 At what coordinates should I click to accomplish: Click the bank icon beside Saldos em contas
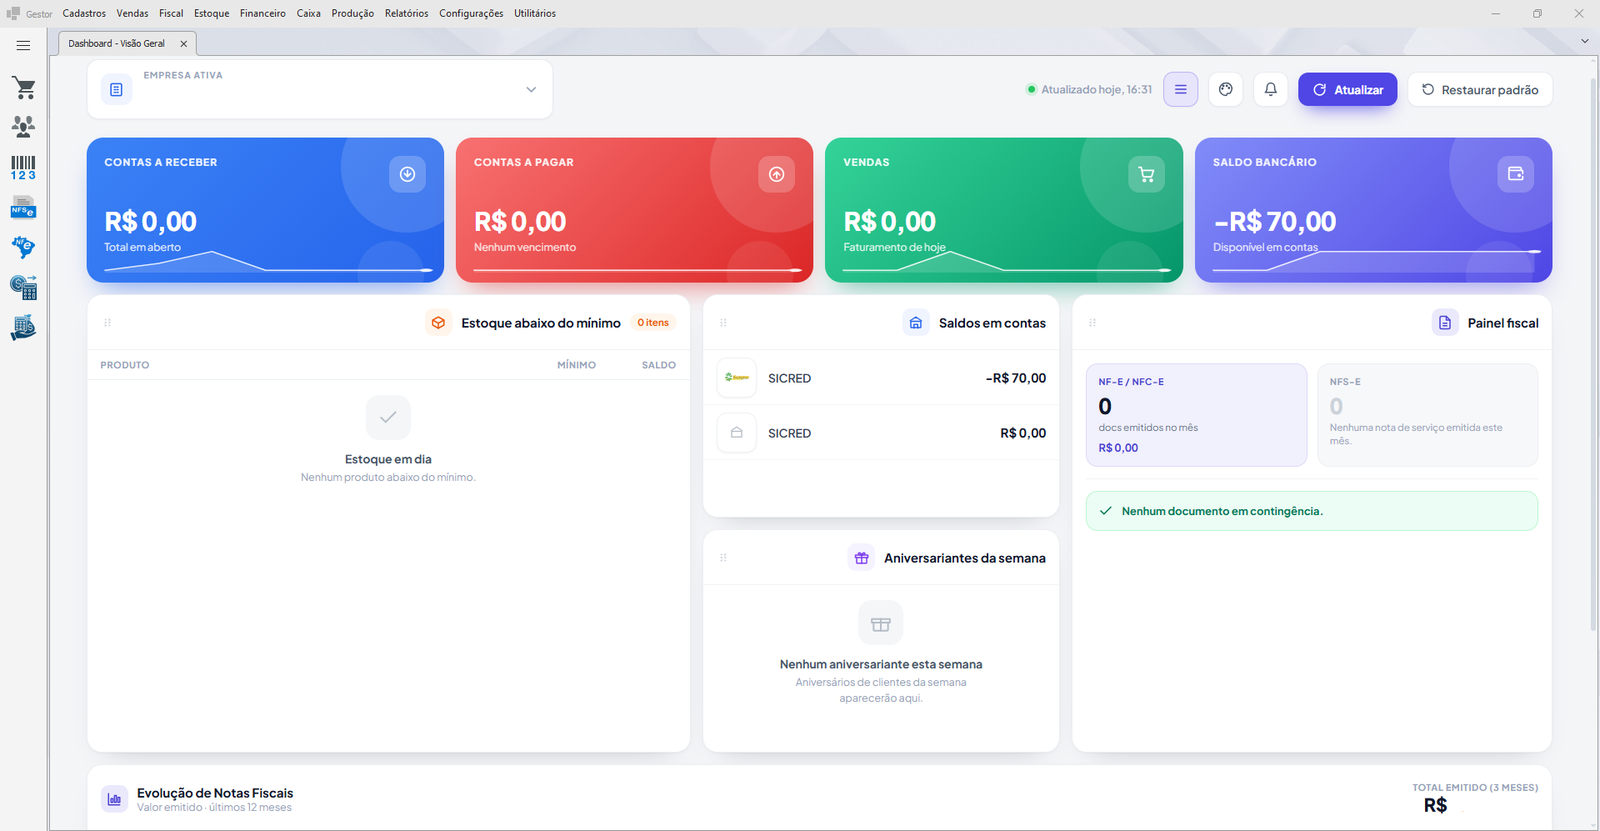(916, 323)
